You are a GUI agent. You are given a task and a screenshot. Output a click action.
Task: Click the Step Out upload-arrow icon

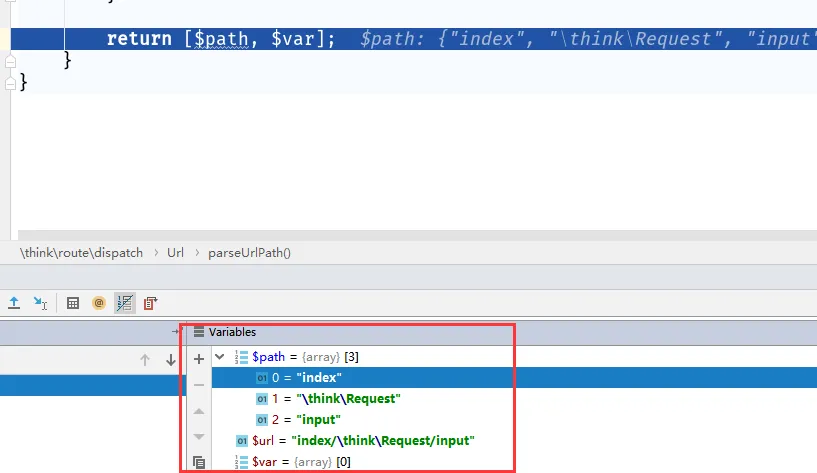tap(14, 302)
